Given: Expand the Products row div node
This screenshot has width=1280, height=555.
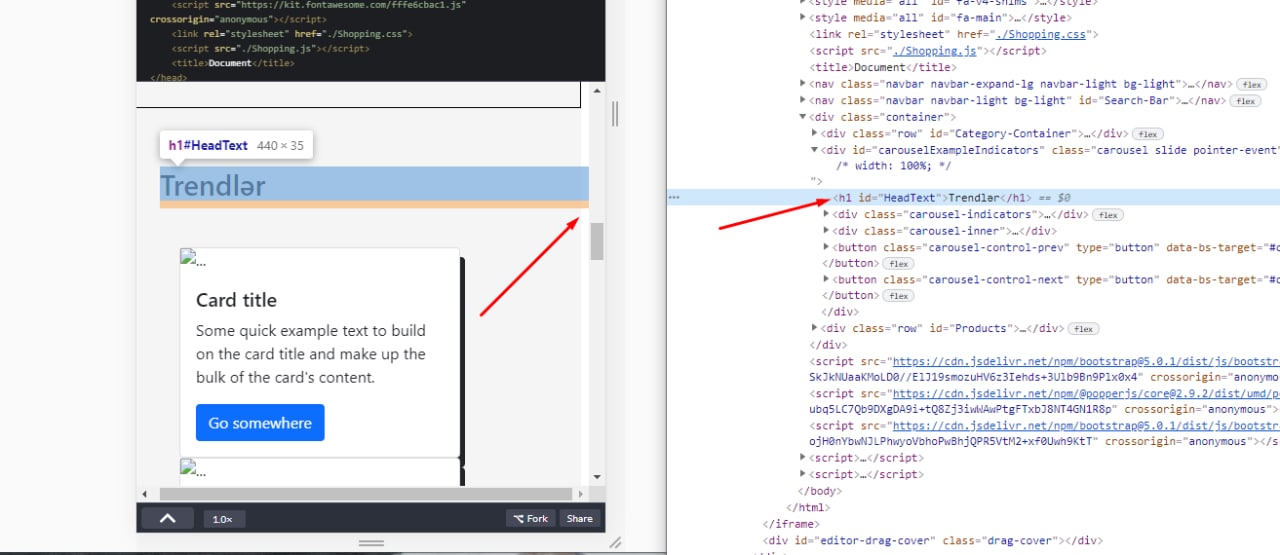Looking at the screenshot, I should pyautogui.click(x=815, y=328).
